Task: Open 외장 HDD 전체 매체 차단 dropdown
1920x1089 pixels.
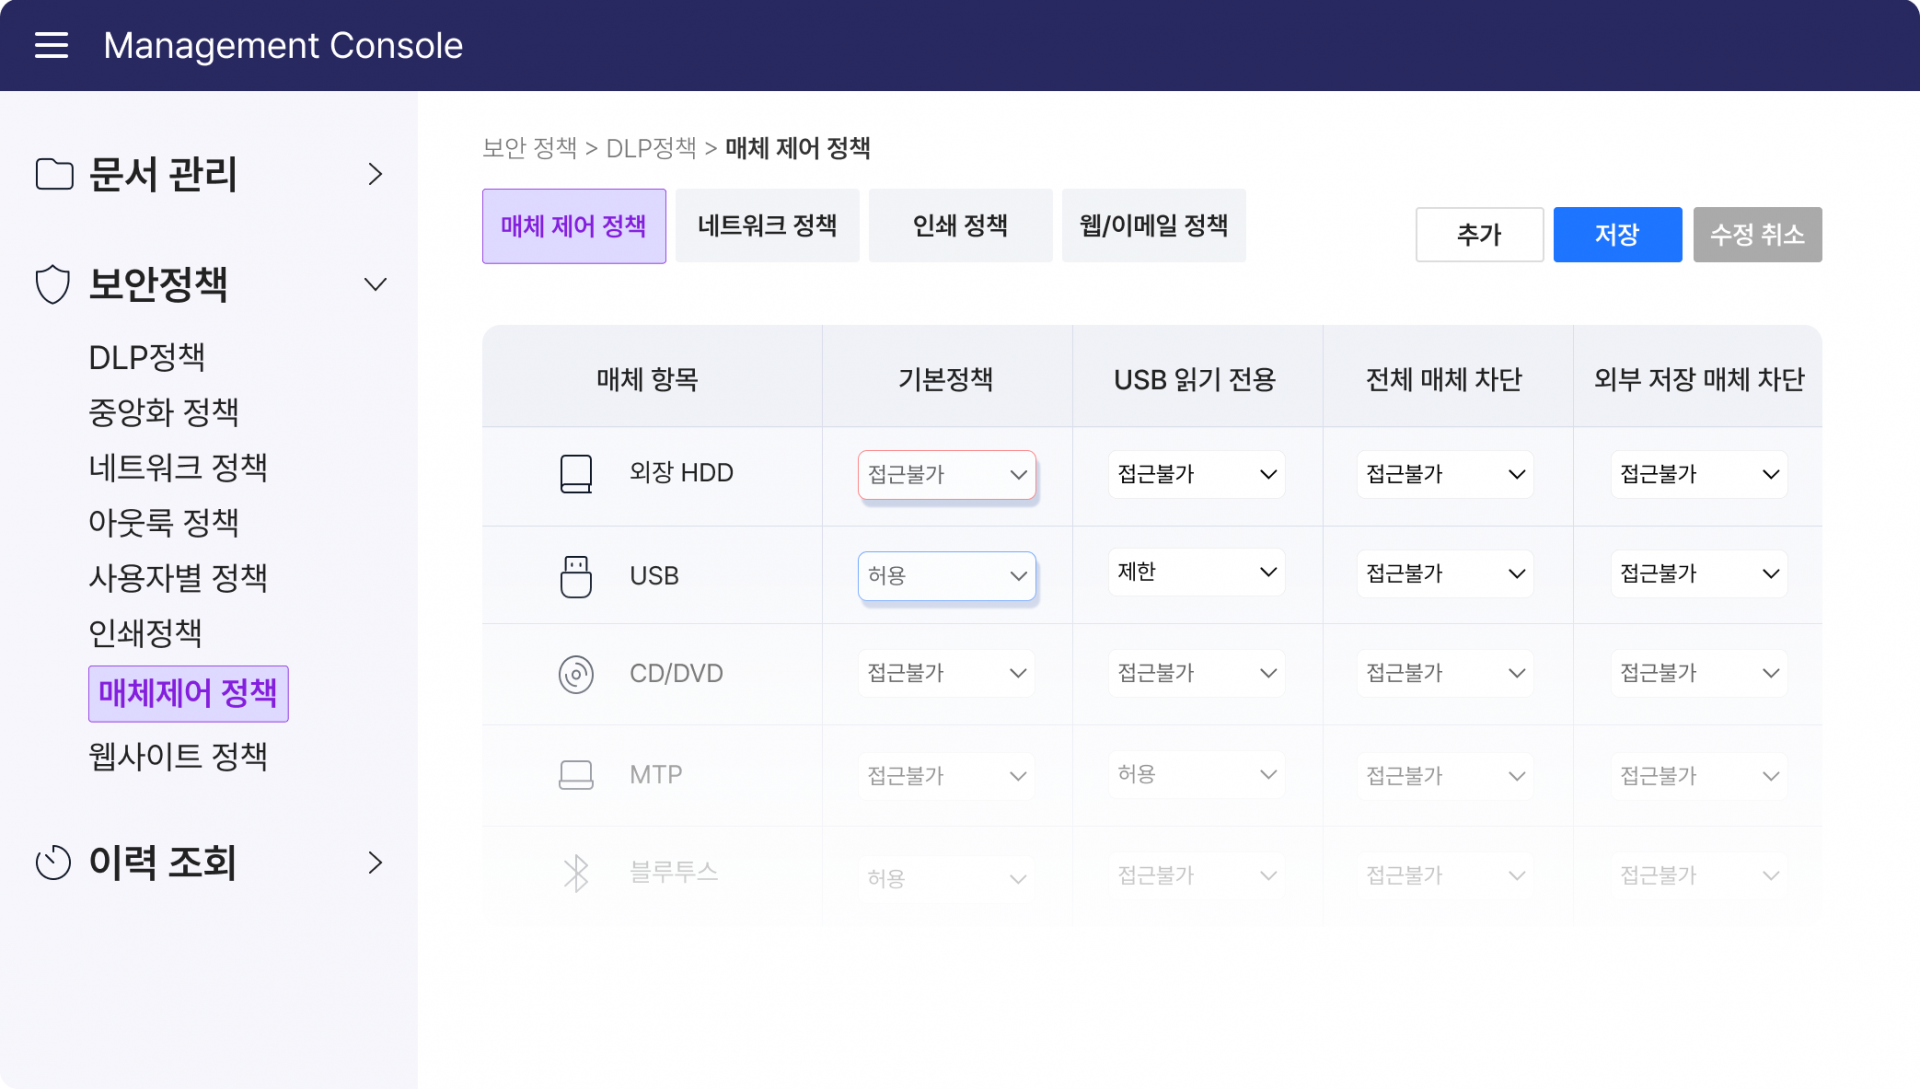Action: 1445,474
